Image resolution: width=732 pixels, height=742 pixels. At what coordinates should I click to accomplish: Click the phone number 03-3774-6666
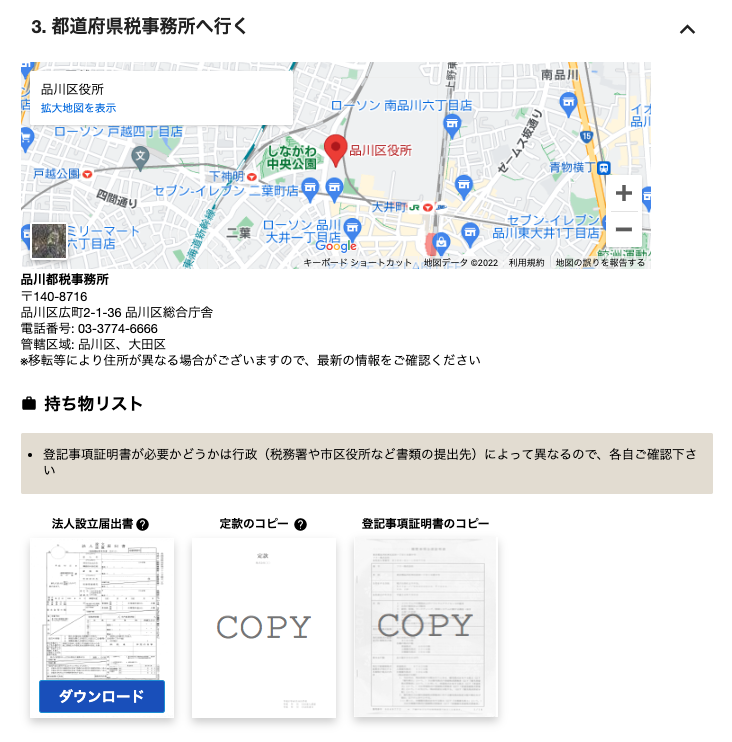click(118, 329)
